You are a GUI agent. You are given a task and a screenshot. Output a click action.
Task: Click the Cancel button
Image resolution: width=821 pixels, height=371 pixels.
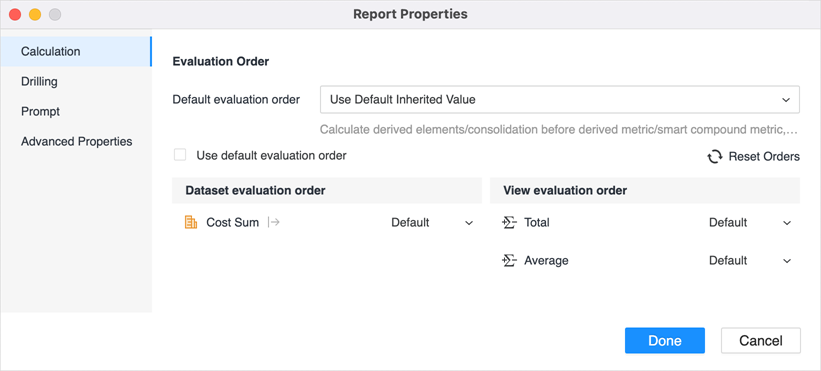(x=761, y=341)
